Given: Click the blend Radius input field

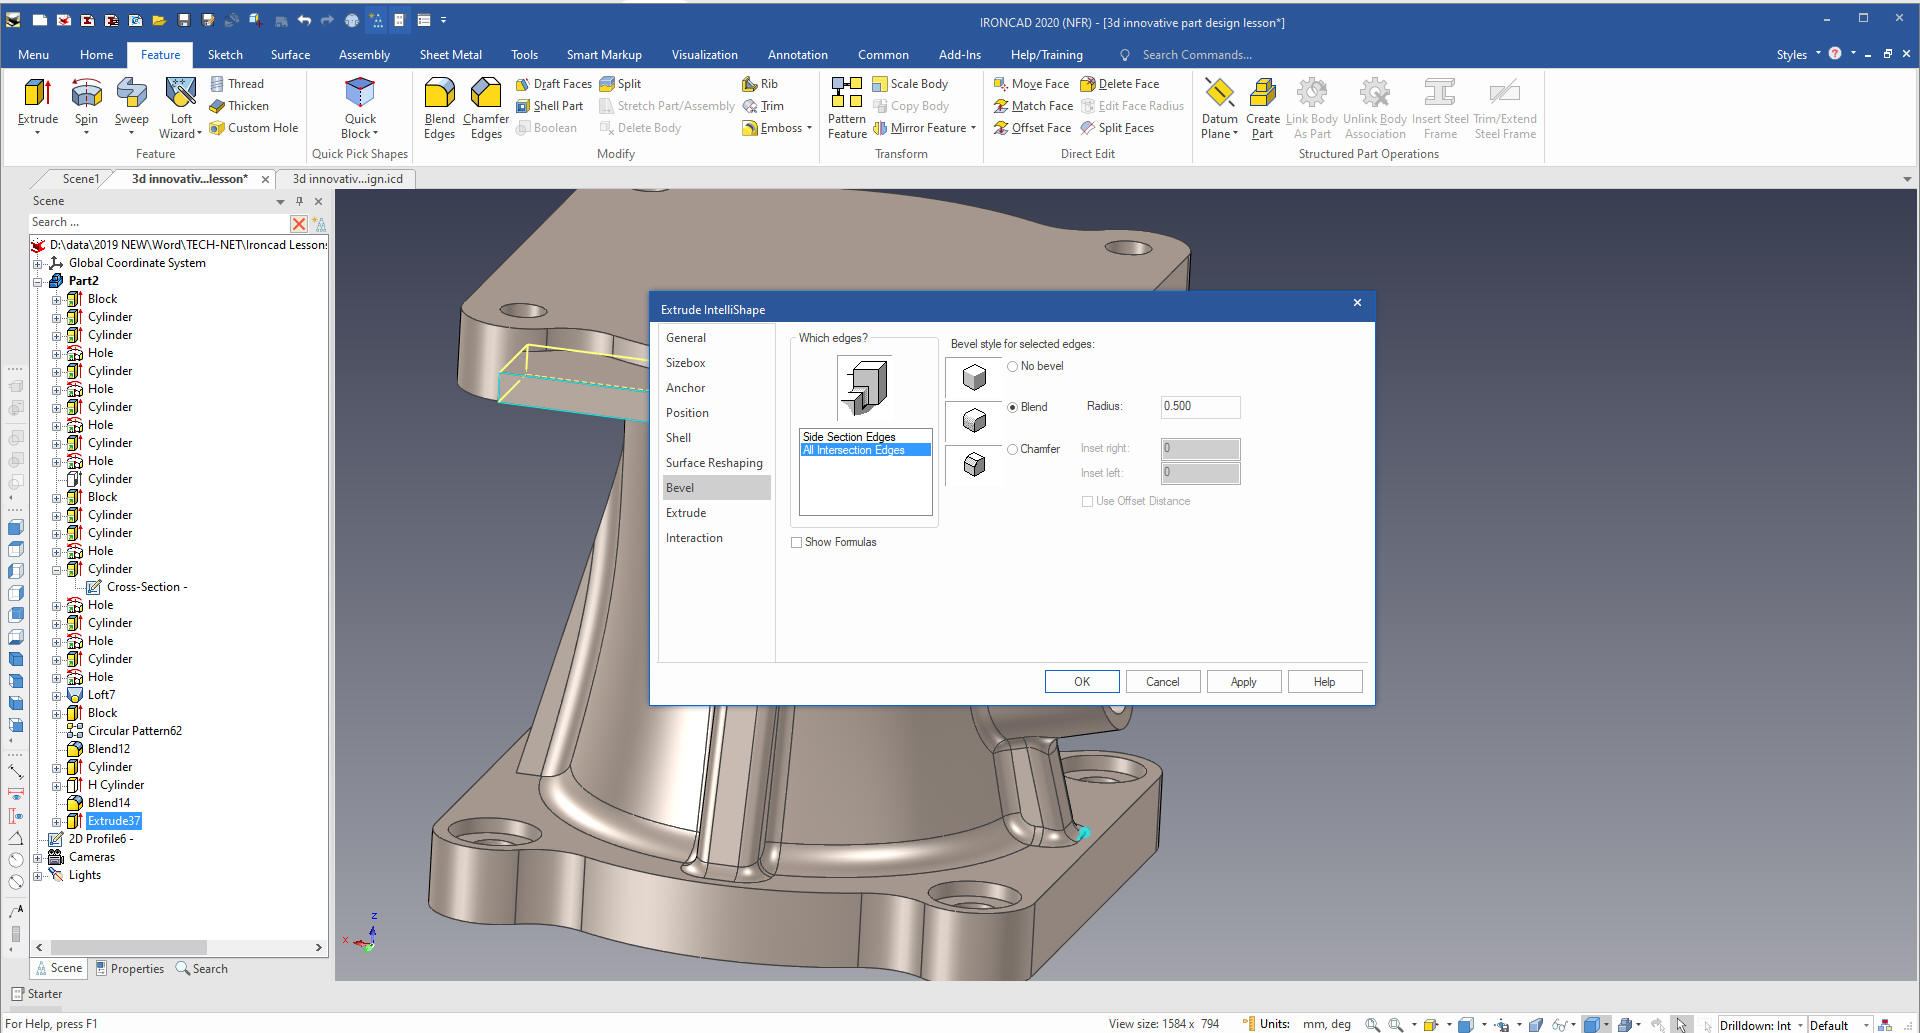Looking at the screenshot, I should 1199,407.
